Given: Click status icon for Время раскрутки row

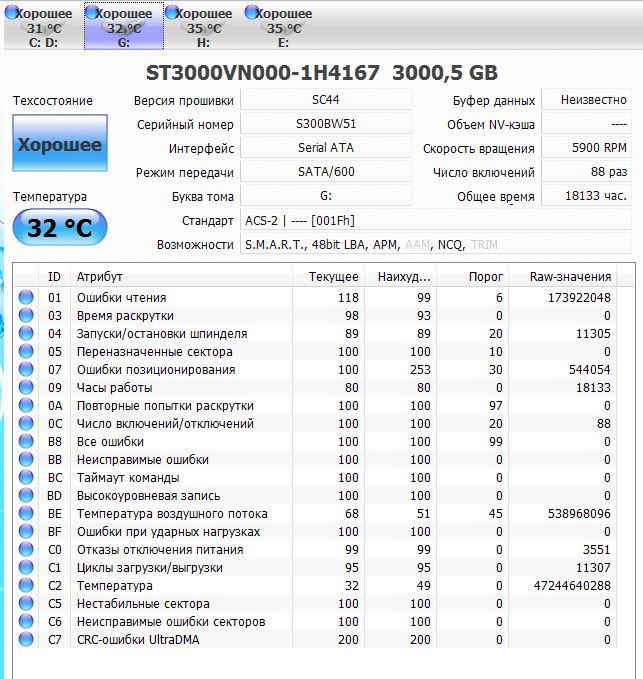Looking at the screenshot, I should point(26,315).
